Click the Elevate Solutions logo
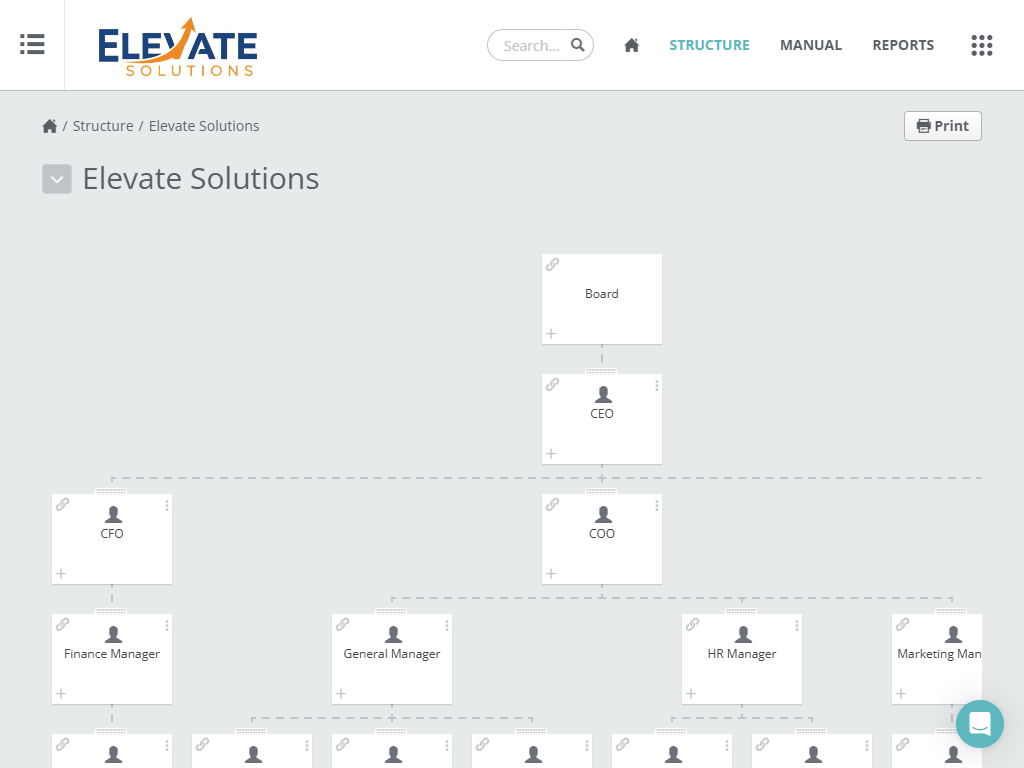This screenshot has width=1024, height=768. 178,47
